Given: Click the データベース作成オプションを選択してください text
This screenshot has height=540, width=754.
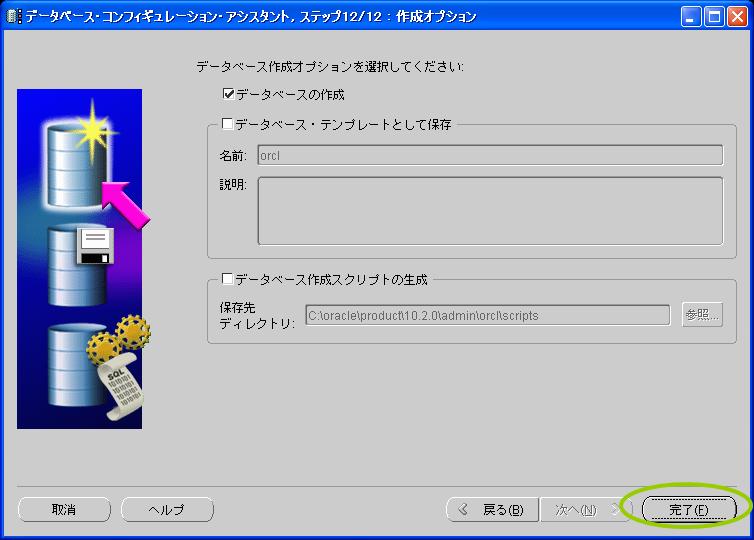Looking at the screenshot, I should click(330, 66).
